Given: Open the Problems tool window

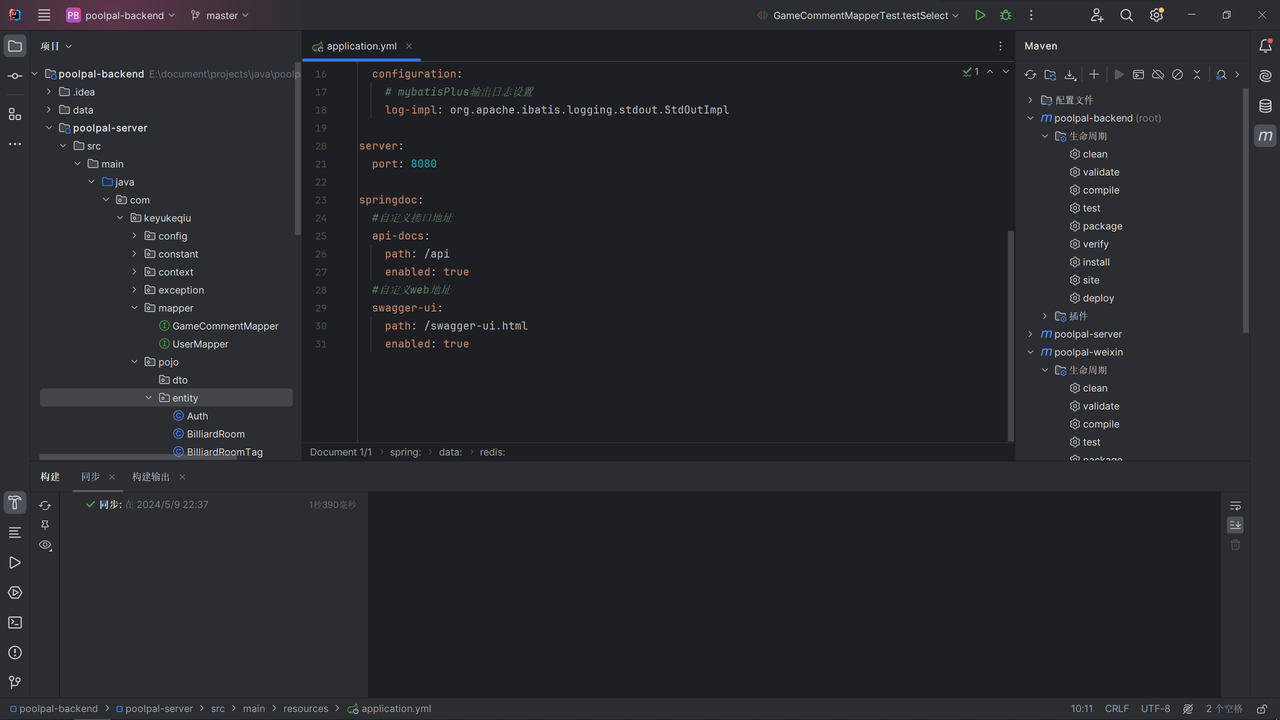Looking at the screenshot, I should pos(15,652).
